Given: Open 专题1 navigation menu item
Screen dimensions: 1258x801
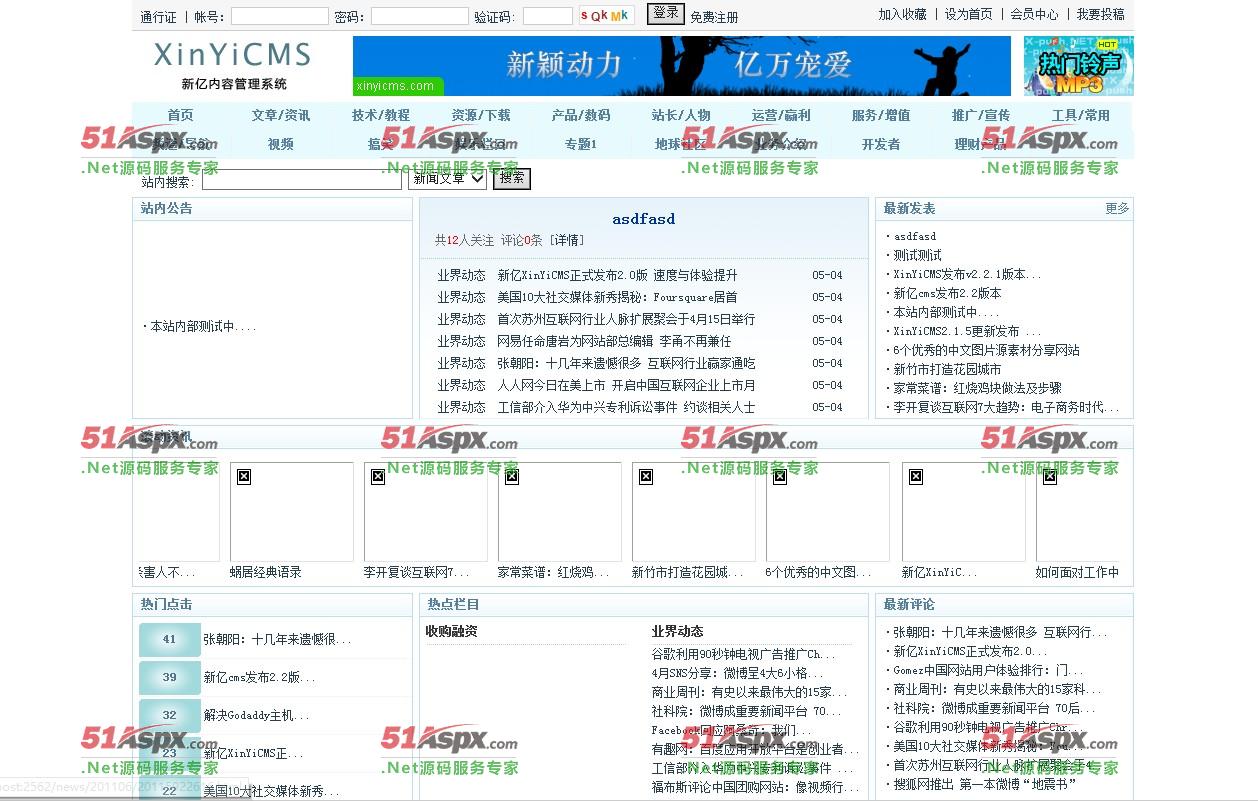Looking at the screenshot, I should click(581, 144).
